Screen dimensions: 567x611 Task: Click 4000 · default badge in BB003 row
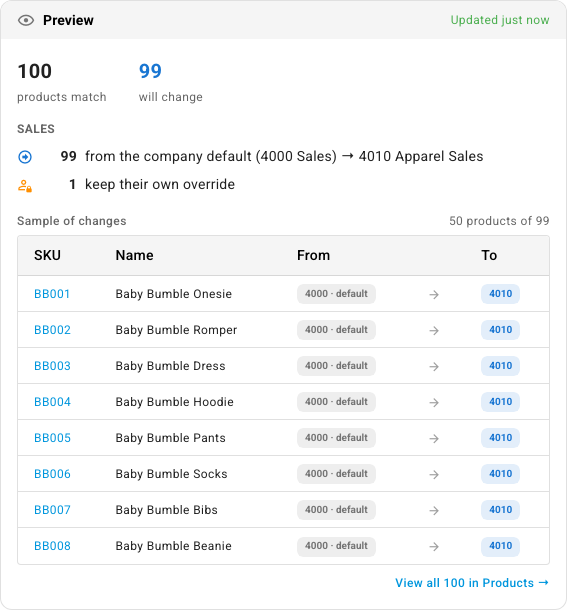pos(336,366)
